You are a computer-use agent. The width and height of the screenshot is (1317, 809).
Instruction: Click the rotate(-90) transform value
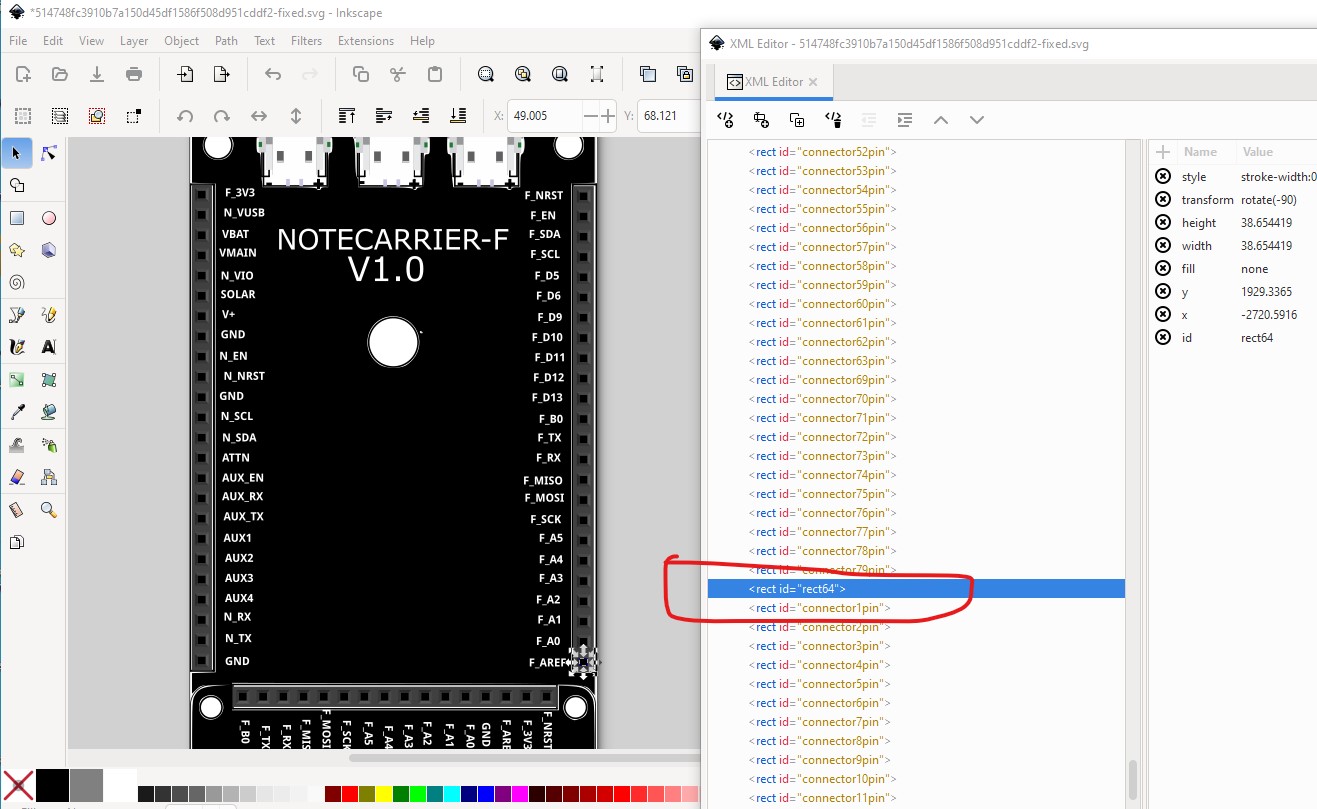click(x=1268, y=199)
